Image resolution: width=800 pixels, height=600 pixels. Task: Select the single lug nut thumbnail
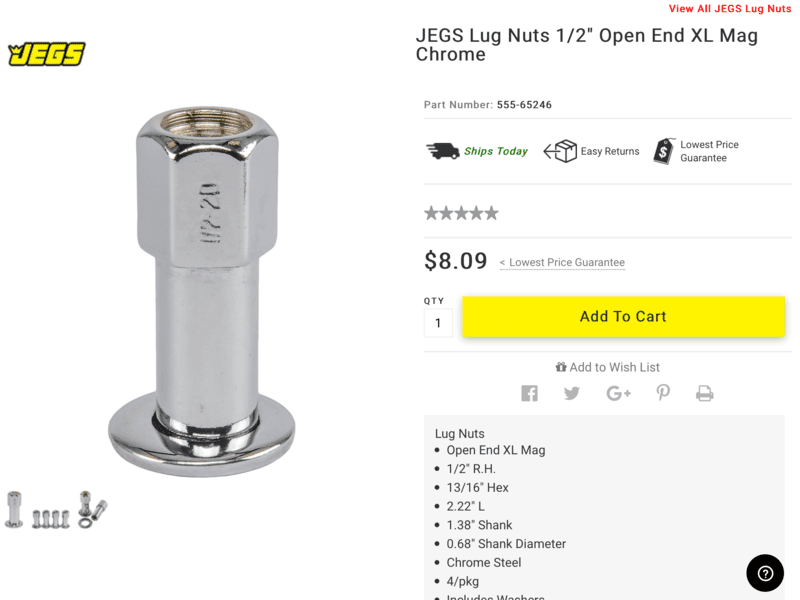pyautogui.click(x=14, y=509)
